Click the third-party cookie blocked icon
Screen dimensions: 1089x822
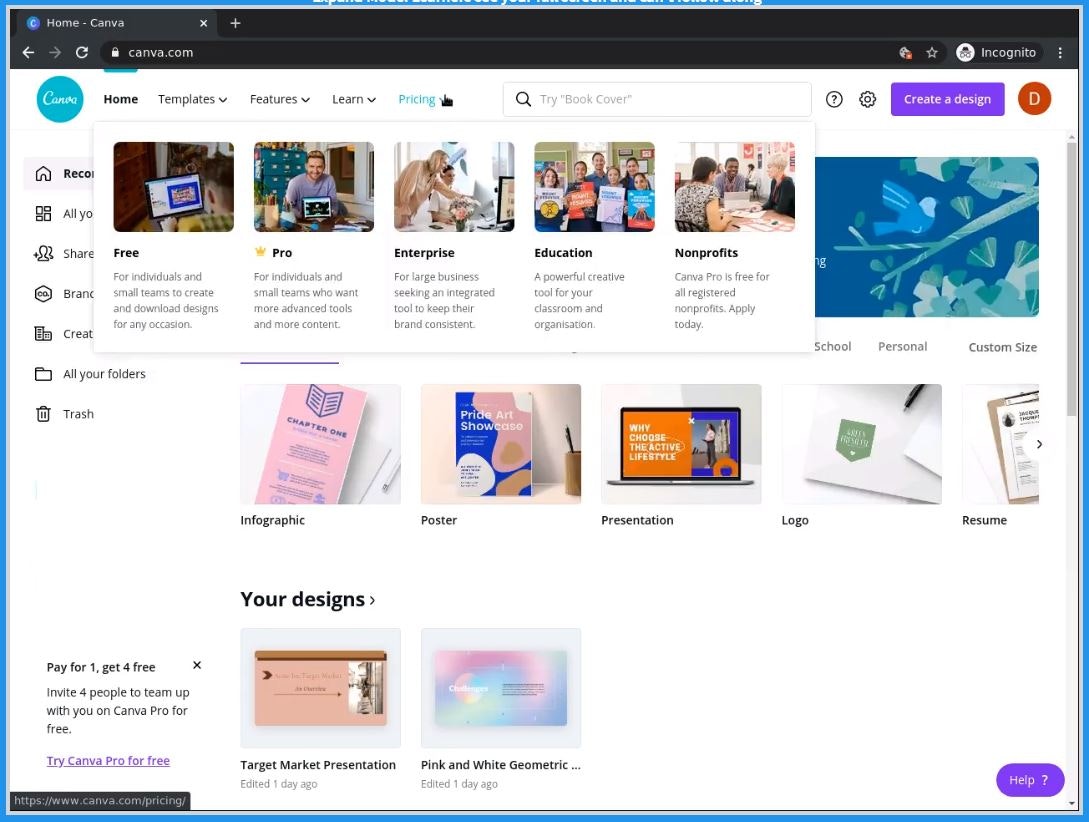pos(905,52)
